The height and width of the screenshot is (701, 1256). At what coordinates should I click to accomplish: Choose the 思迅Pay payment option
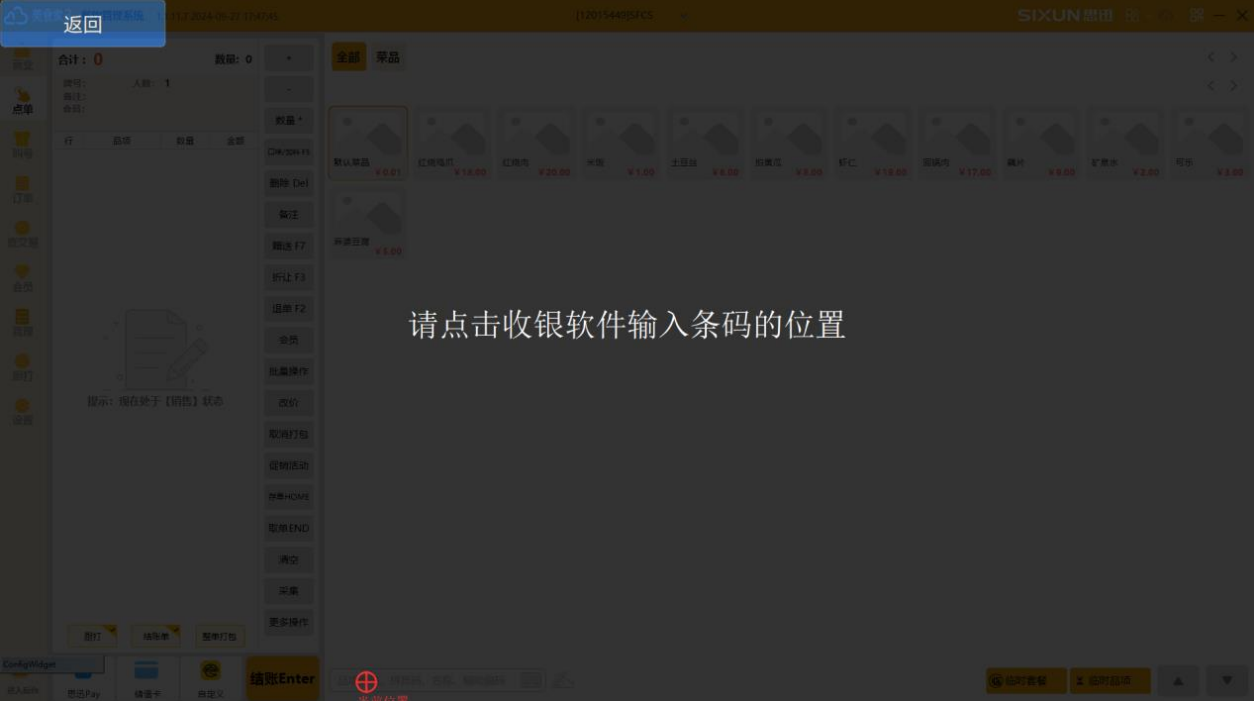[84, 679]
